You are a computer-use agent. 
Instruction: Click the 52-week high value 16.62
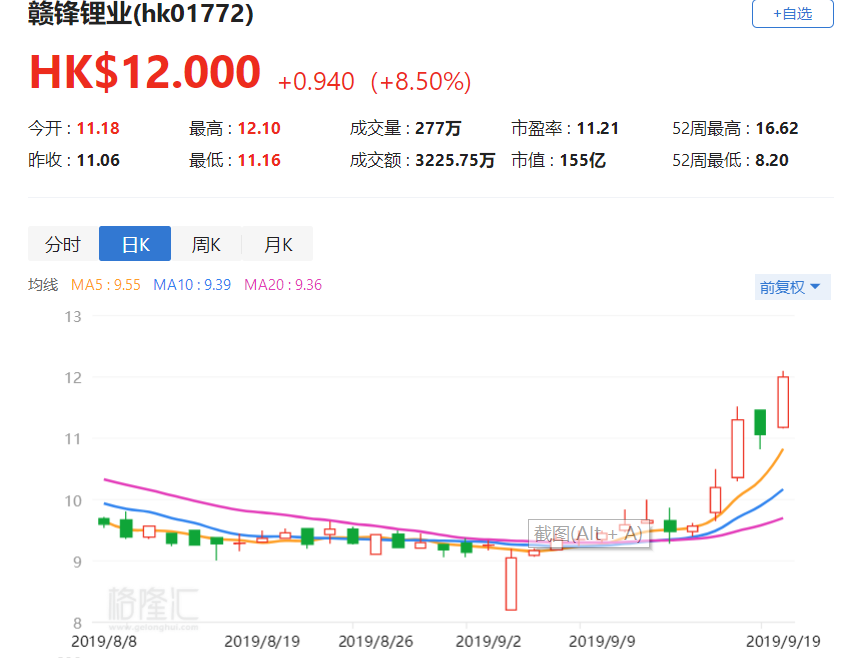777,128
